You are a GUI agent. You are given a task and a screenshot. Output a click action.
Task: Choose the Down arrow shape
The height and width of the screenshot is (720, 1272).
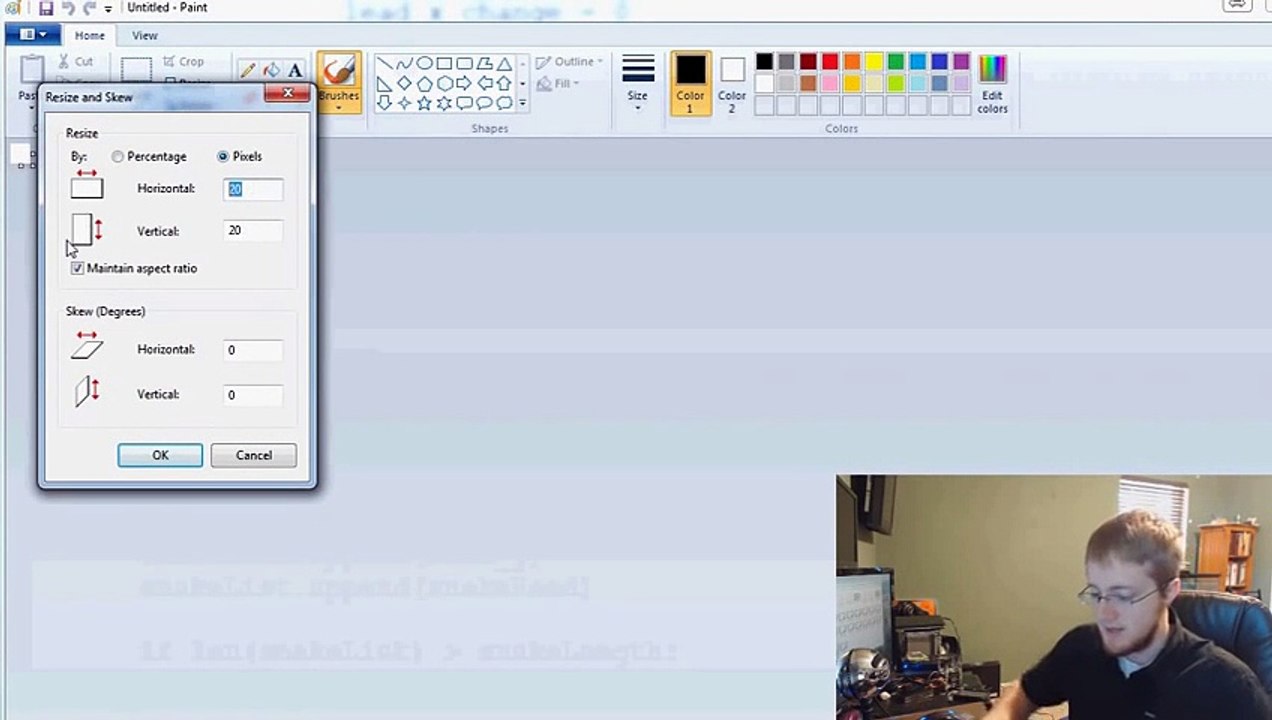[x=385, y=103]
